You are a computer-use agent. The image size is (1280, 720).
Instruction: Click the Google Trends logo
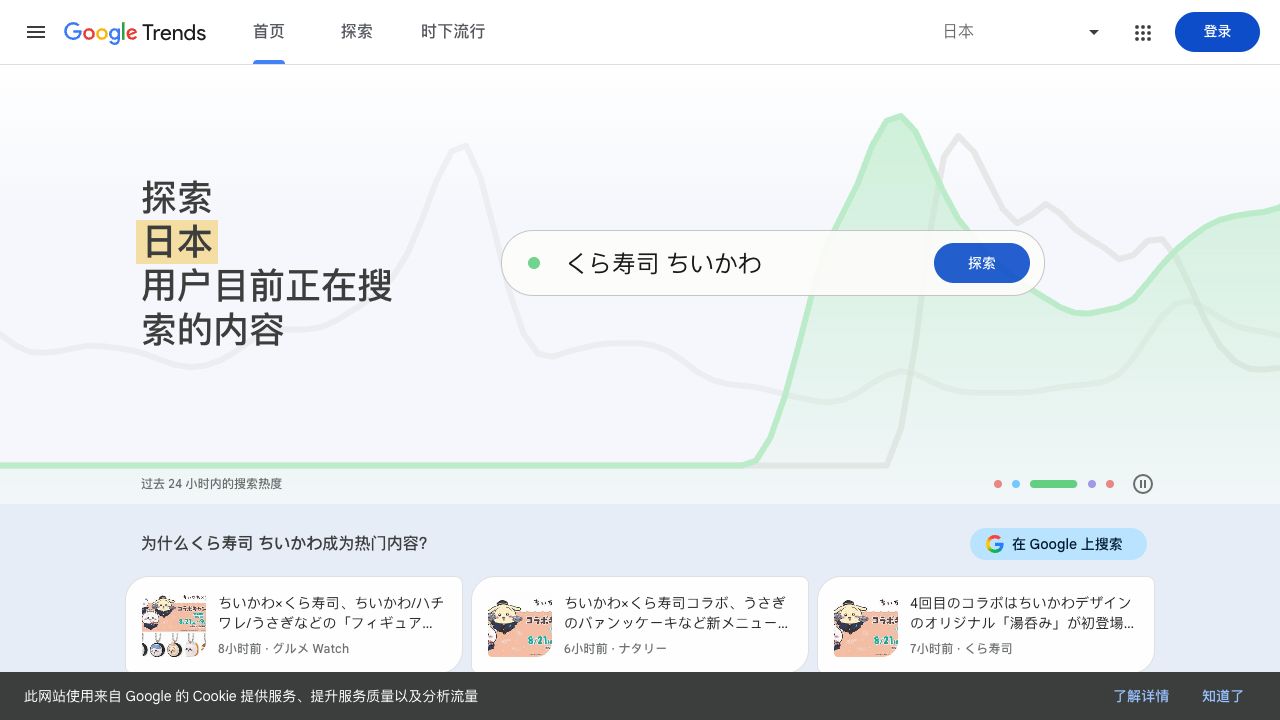(135, 32)
